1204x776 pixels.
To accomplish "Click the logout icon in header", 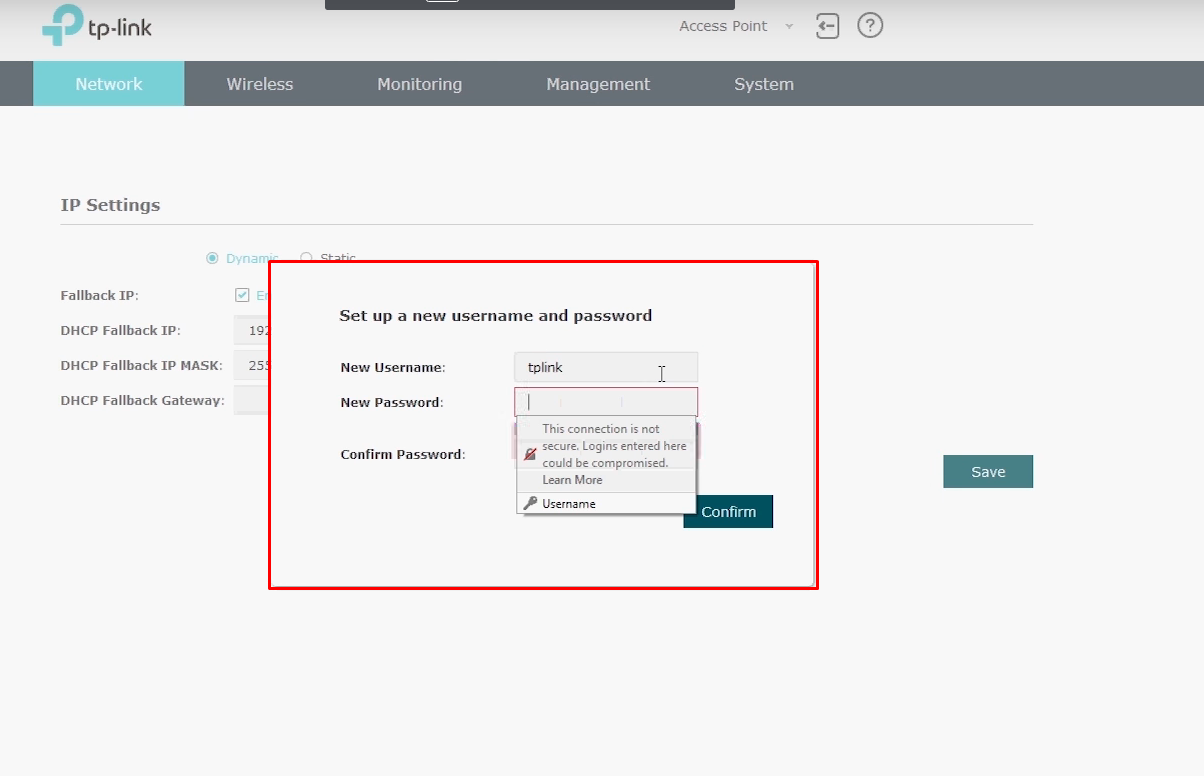I will point(827,26).
